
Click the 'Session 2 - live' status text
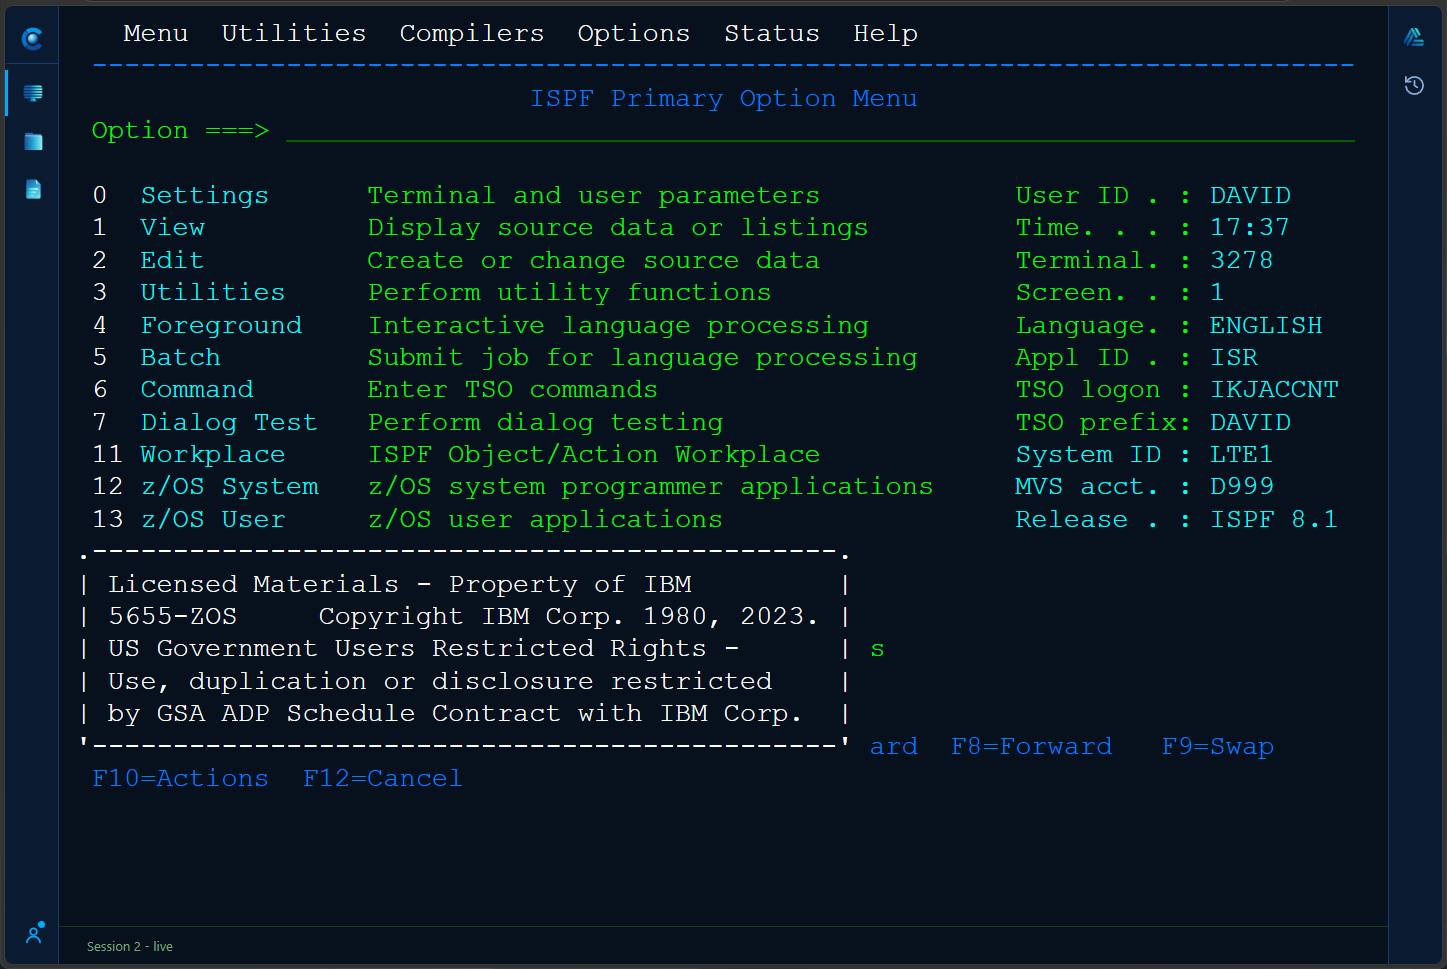click(x=130, y=946)
